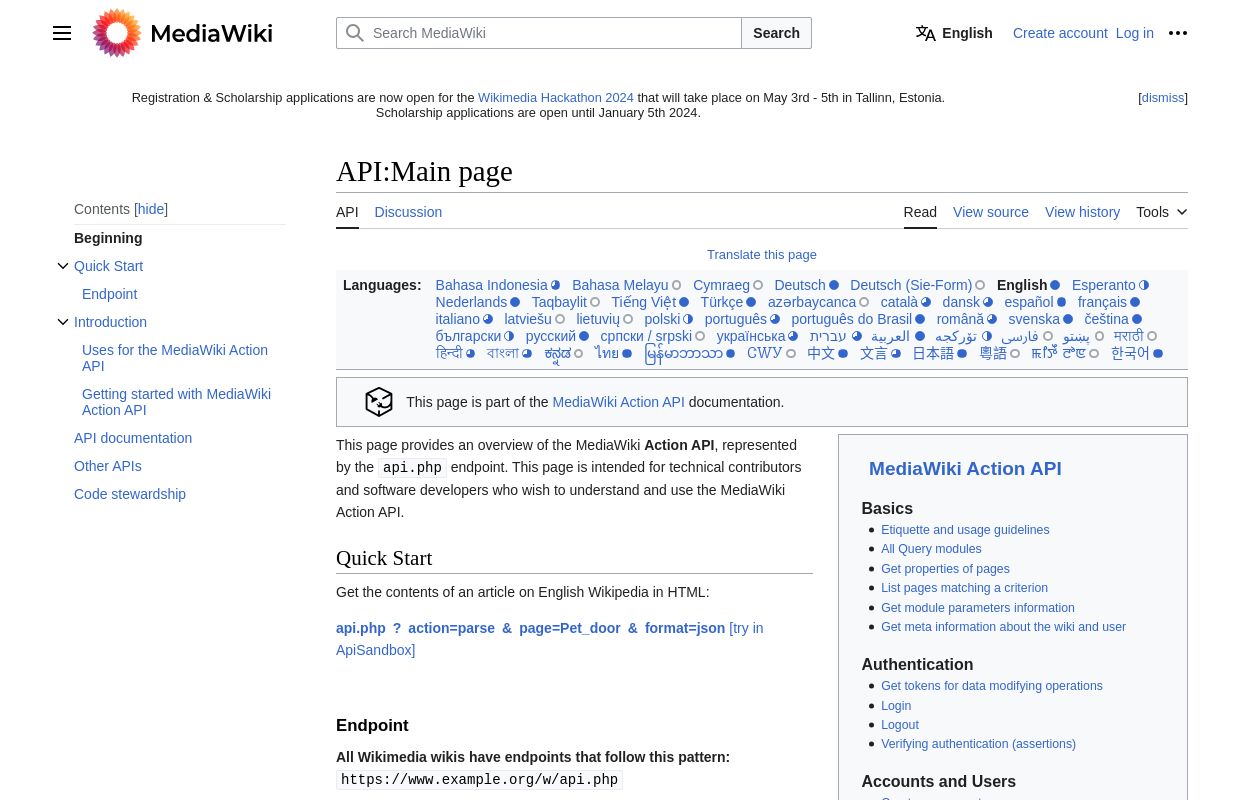
Task: Click the Create account link
Action: click(1060, 33)
